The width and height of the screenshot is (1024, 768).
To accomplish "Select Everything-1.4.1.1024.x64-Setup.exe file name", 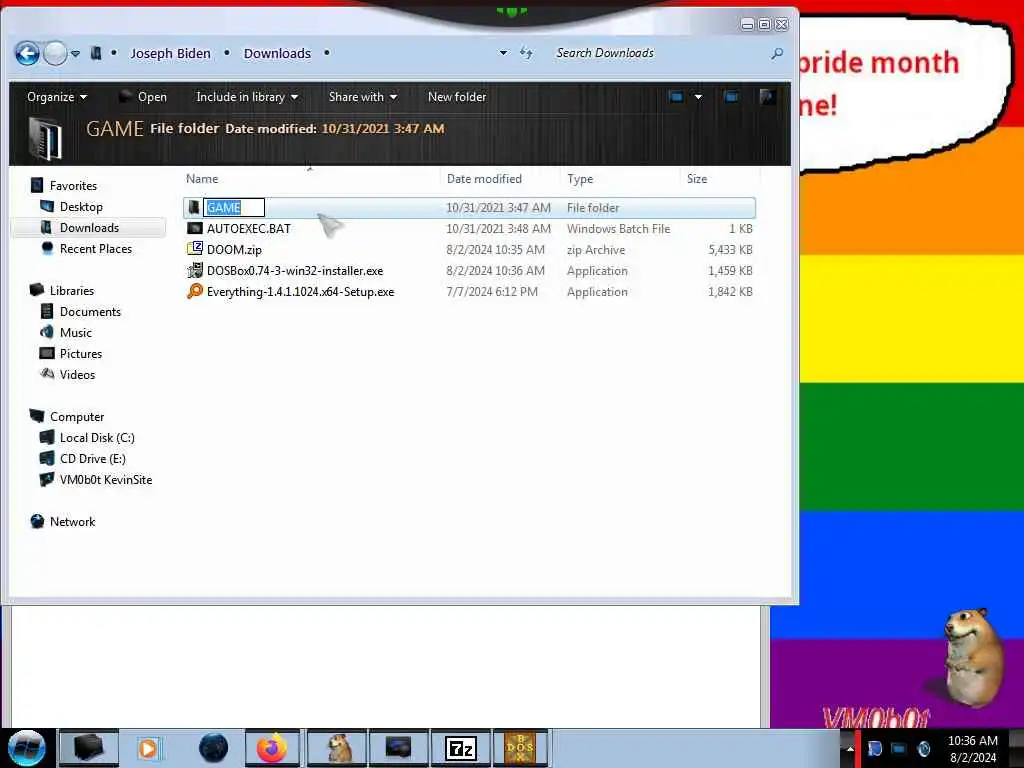I will [300, 292].
